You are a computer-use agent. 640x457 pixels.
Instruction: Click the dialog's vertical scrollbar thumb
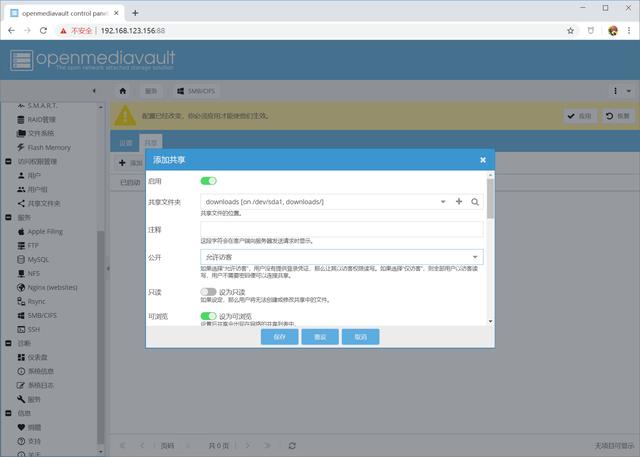pyautogui.click(x=491, y=198)
